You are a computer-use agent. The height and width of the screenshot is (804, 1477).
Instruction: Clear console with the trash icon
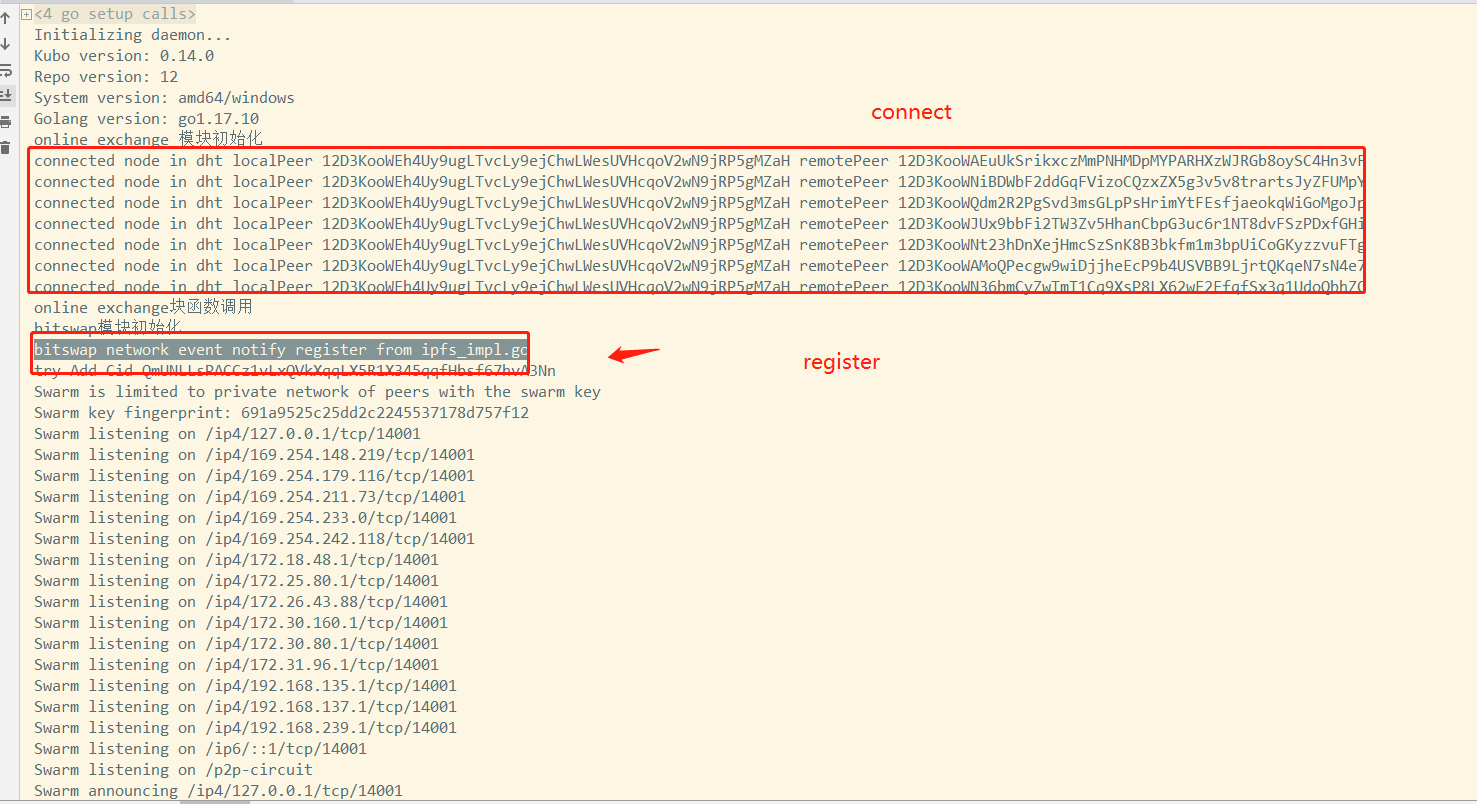point(5,148)
